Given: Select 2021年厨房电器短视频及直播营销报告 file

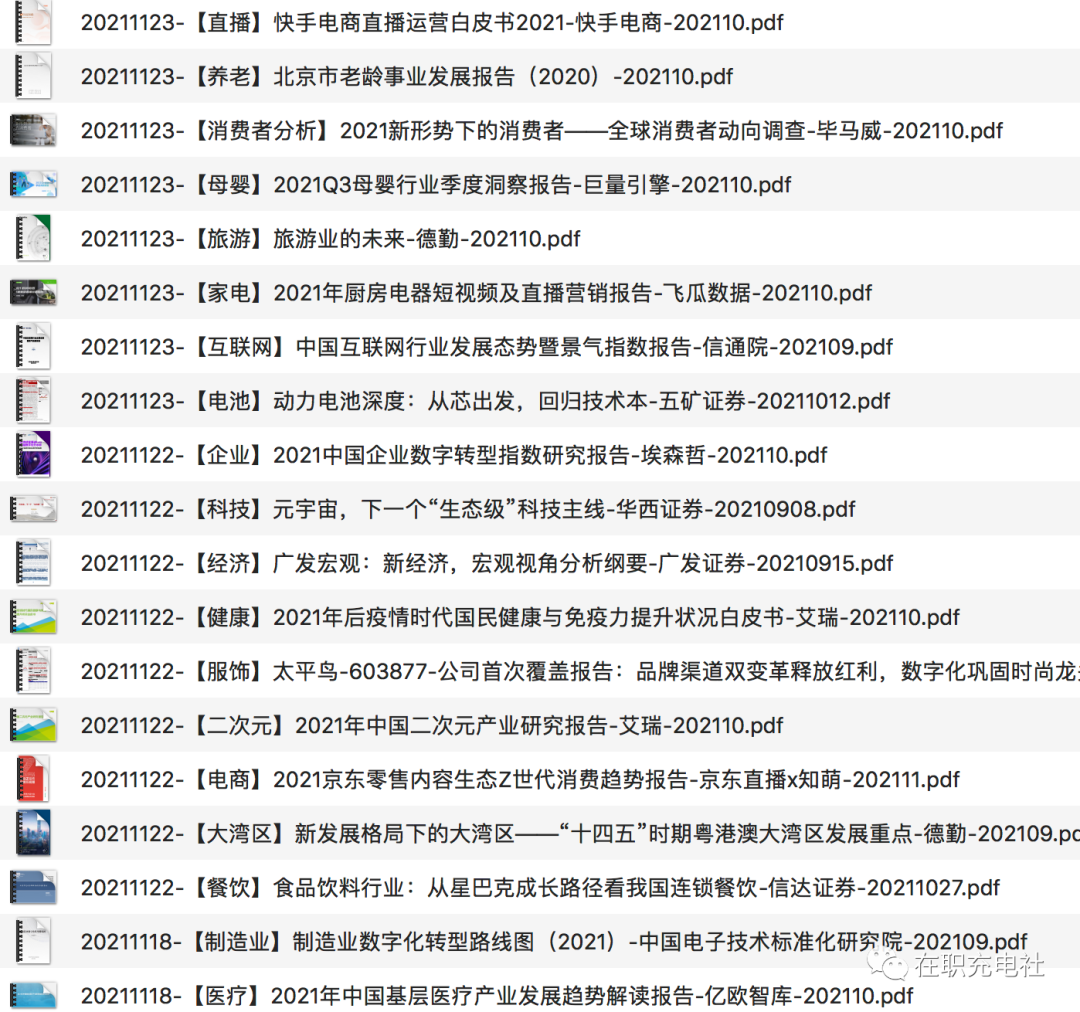Looking at the screenshot, I should pos(476,293).
